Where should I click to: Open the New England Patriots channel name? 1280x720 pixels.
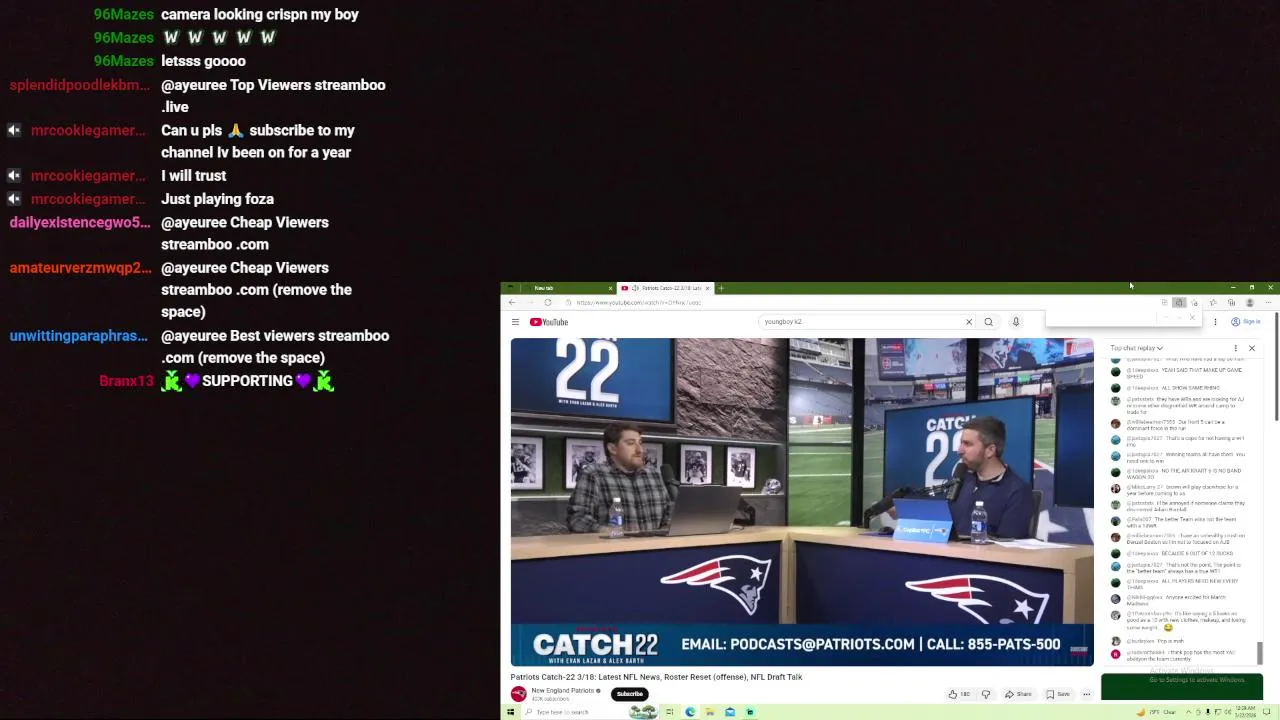pos(563,691)
